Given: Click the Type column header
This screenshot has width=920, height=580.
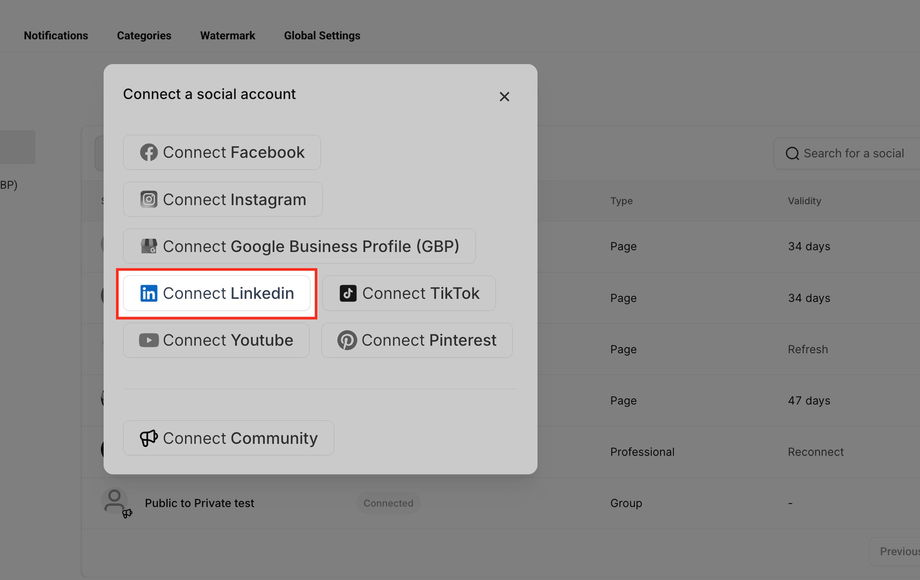Looking at the screenshot, I should coord(621,201).
